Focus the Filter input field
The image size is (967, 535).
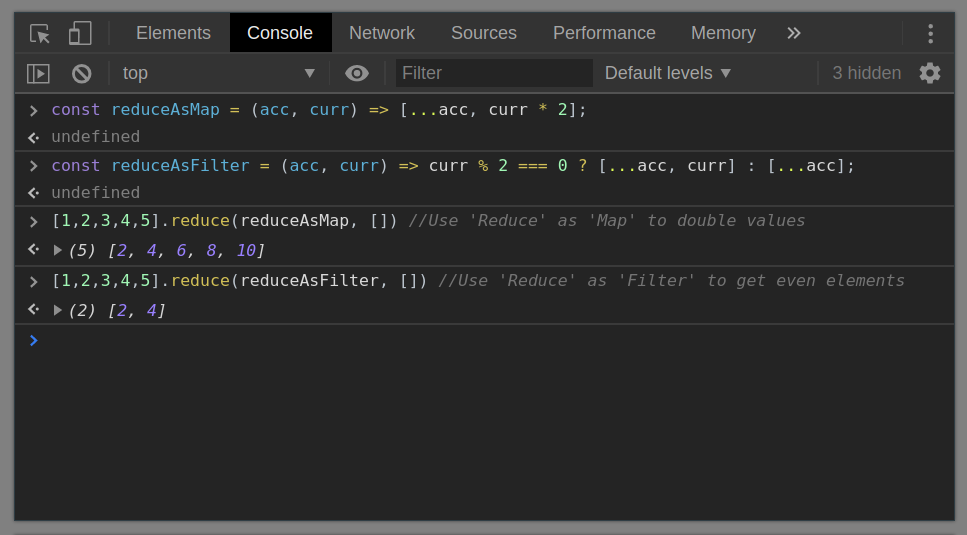pyautogui.click(x=494, y=73)
